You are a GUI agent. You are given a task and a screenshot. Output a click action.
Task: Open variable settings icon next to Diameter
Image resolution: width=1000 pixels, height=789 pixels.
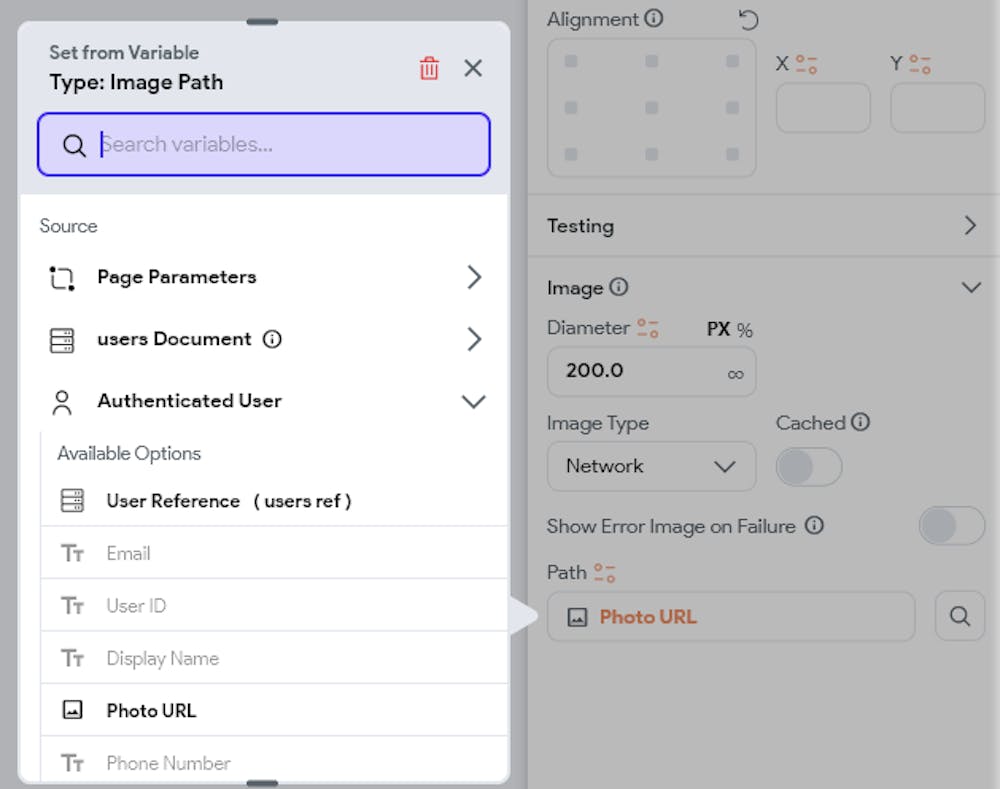click(x=647, y=328)
